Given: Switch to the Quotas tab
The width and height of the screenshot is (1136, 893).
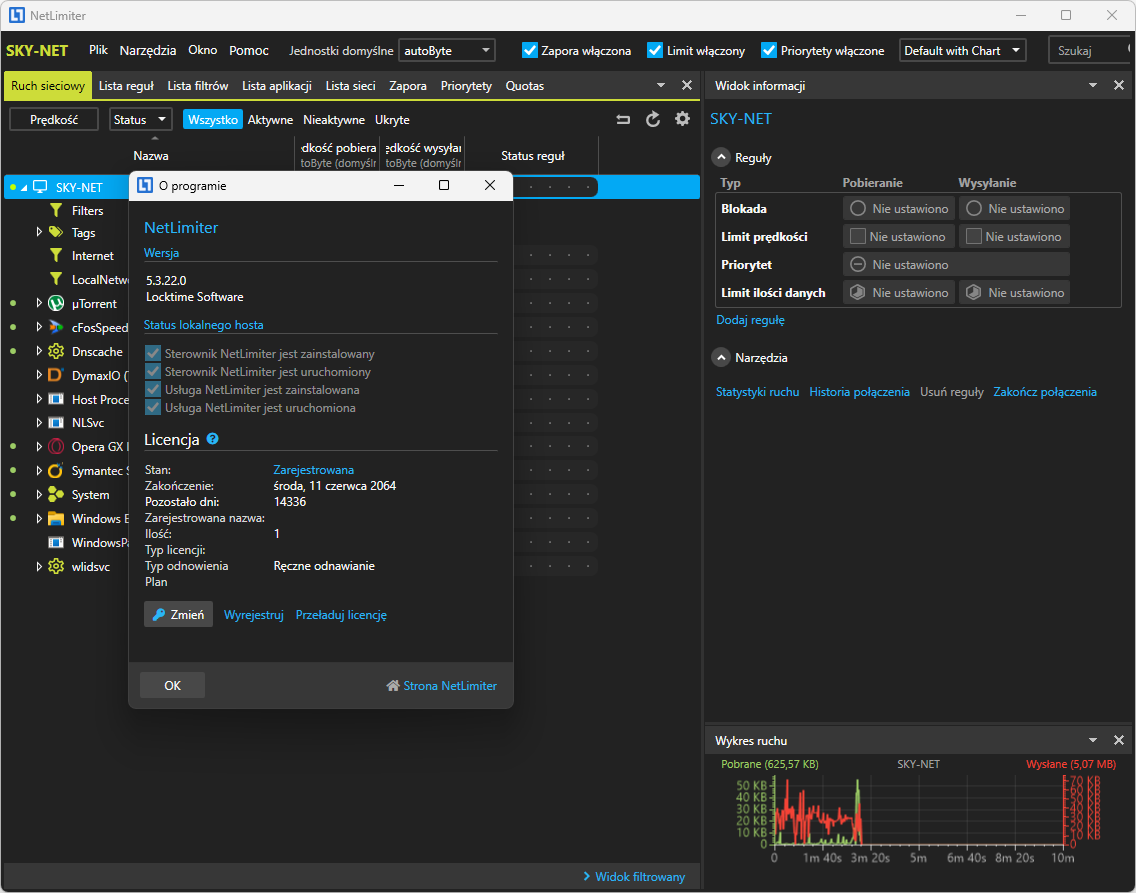Looking at the screenshot, I should point(525,85).
